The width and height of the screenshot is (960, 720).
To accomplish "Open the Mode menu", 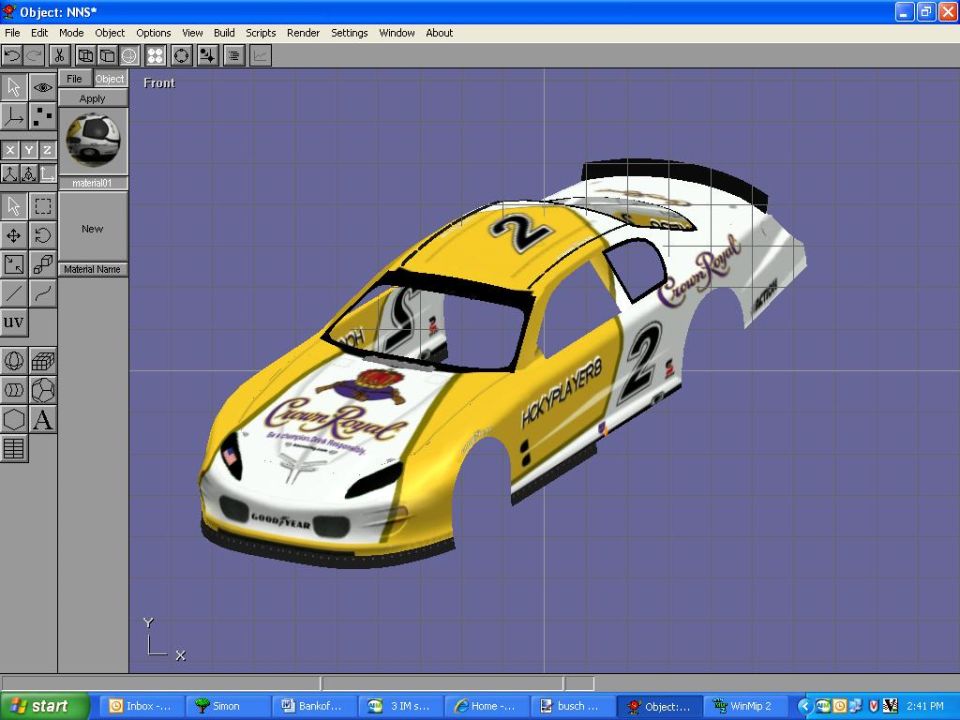I will click(71, 33).
